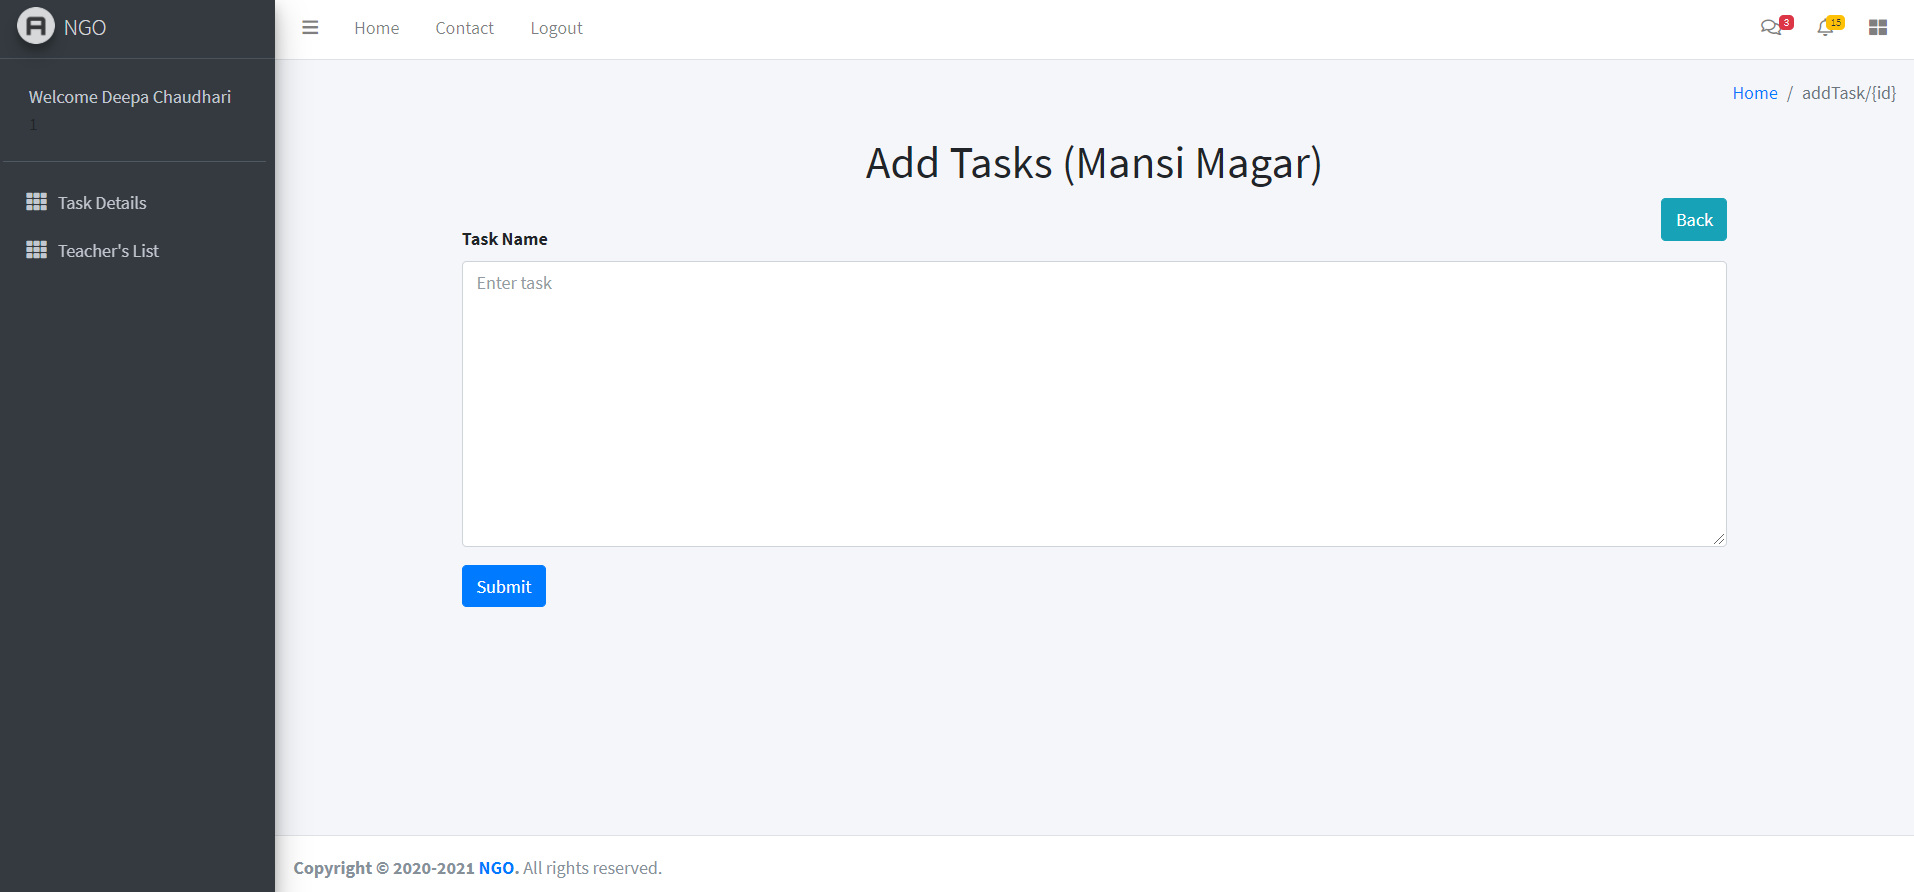Open the notifications bell icon
Image resolution: width=1914 pixels, height=892 pixels.
click(1826, 28)
